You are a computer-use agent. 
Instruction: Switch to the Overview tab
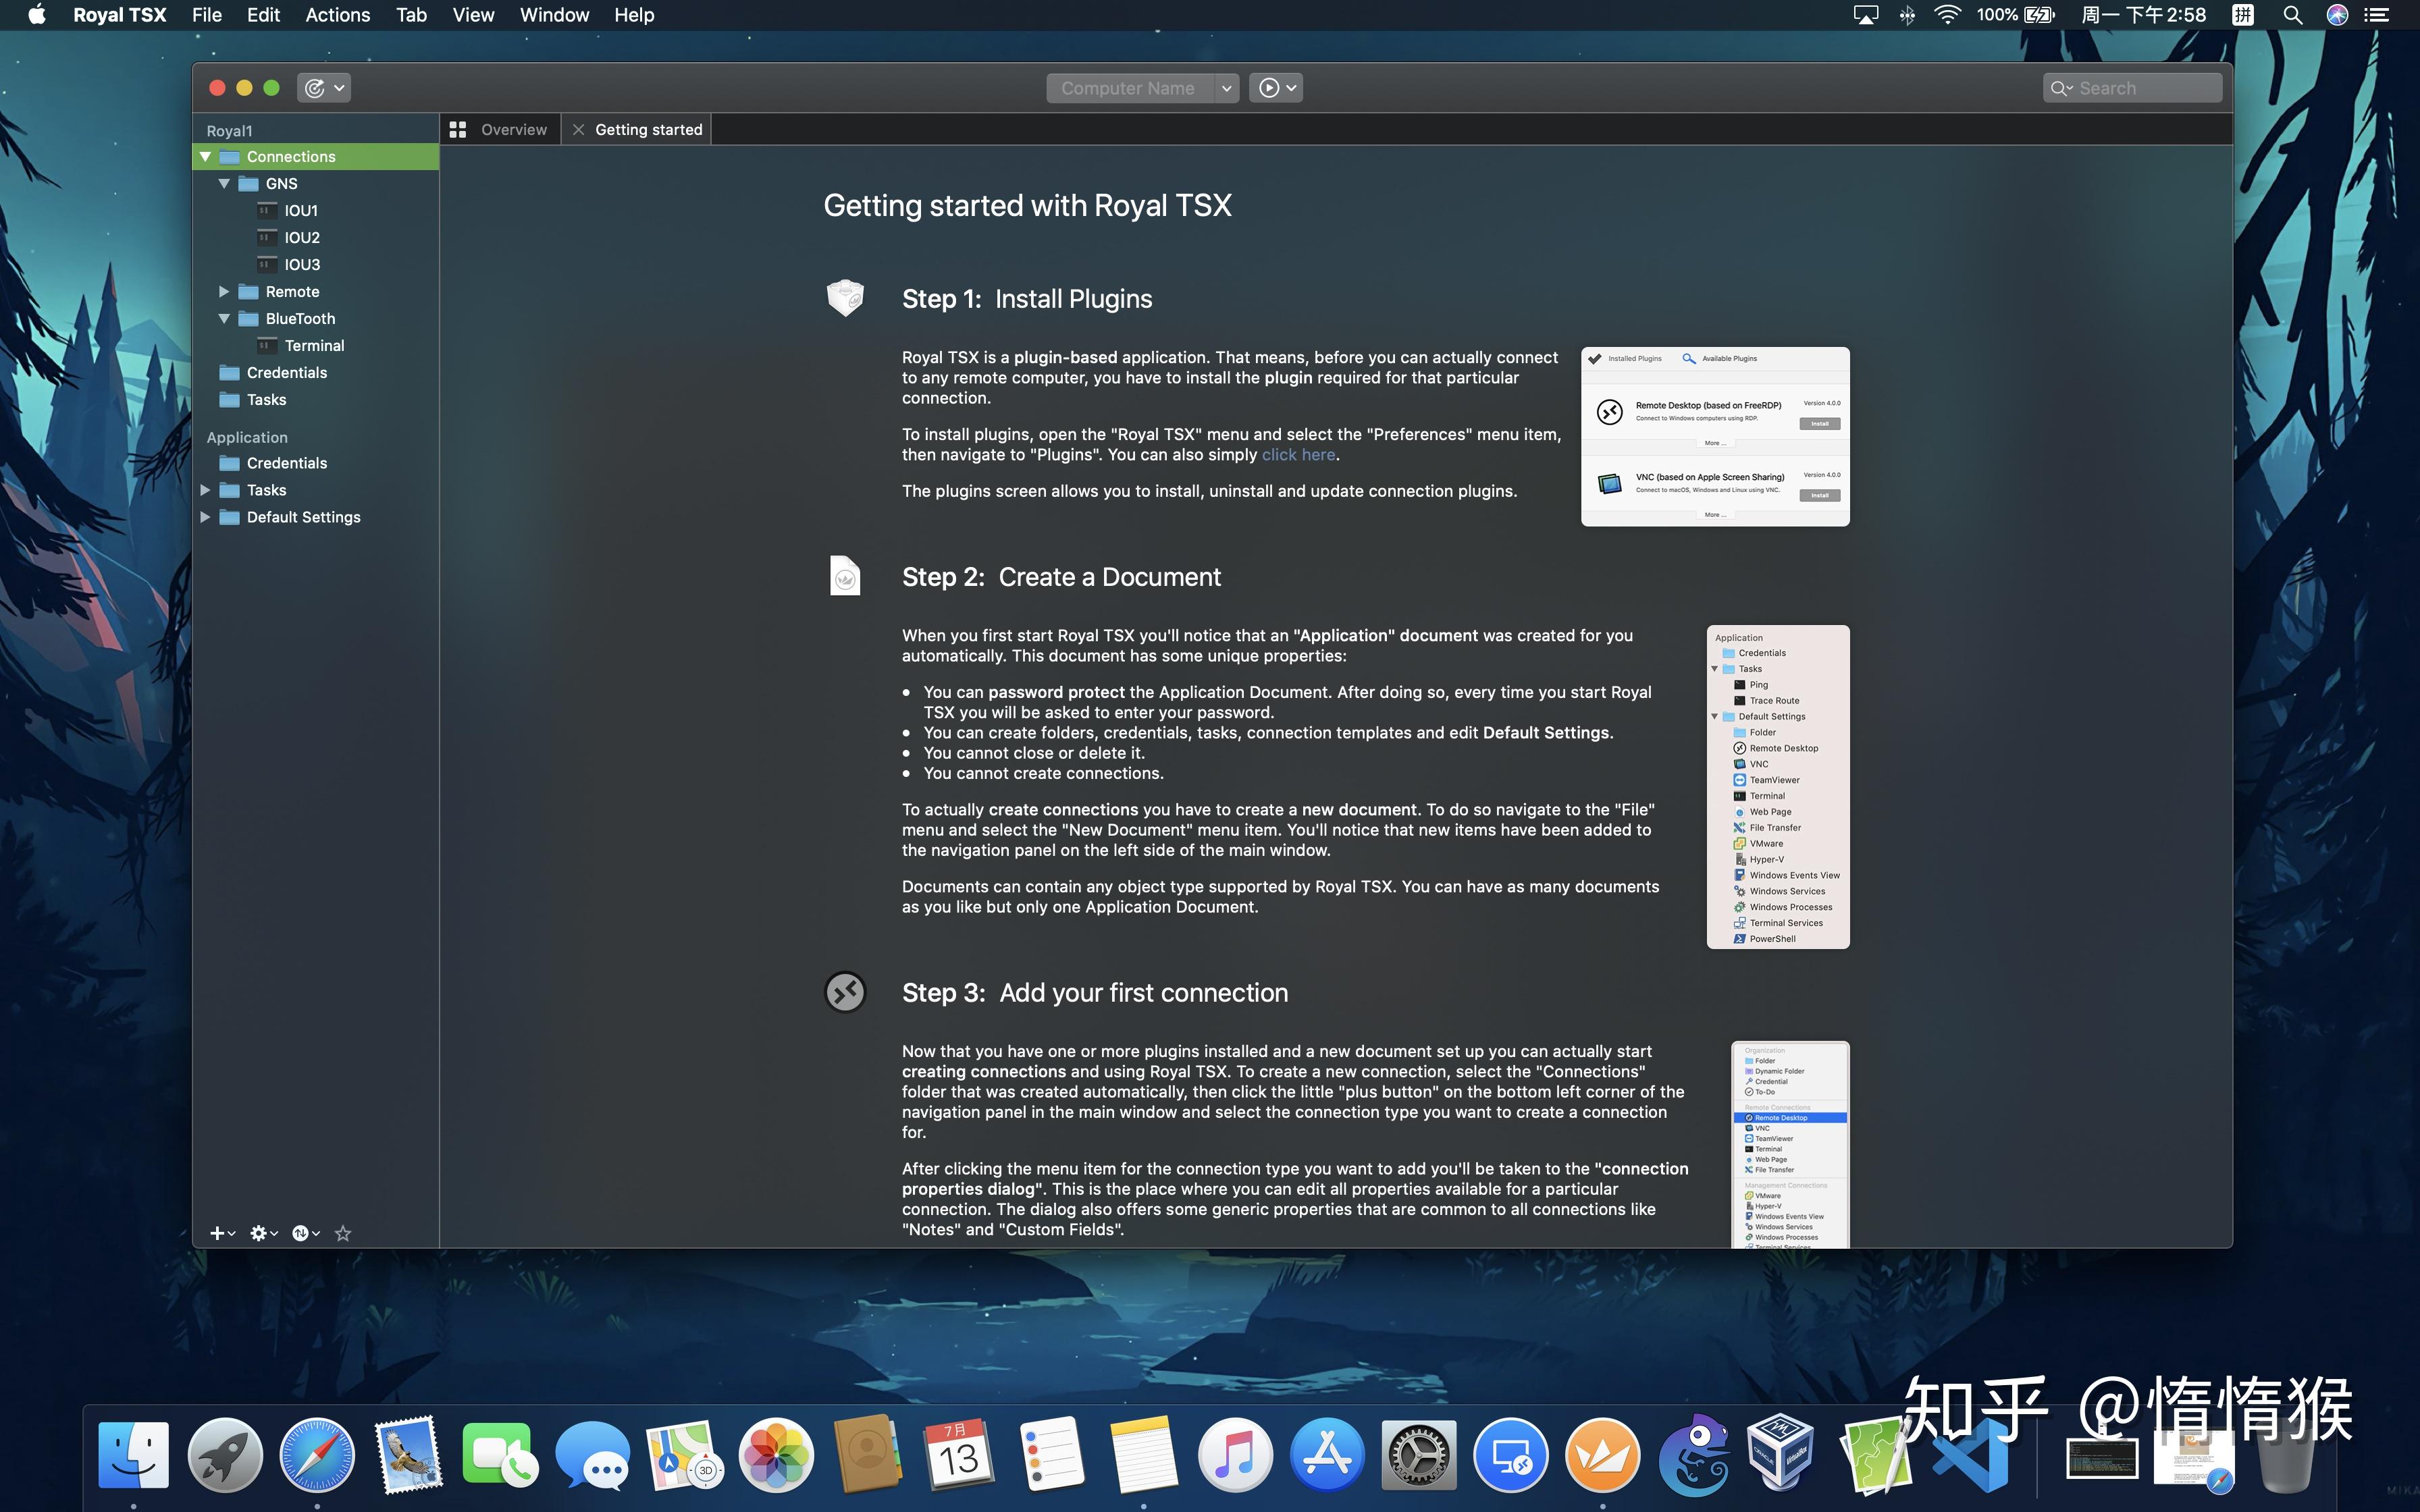(514, 129)
